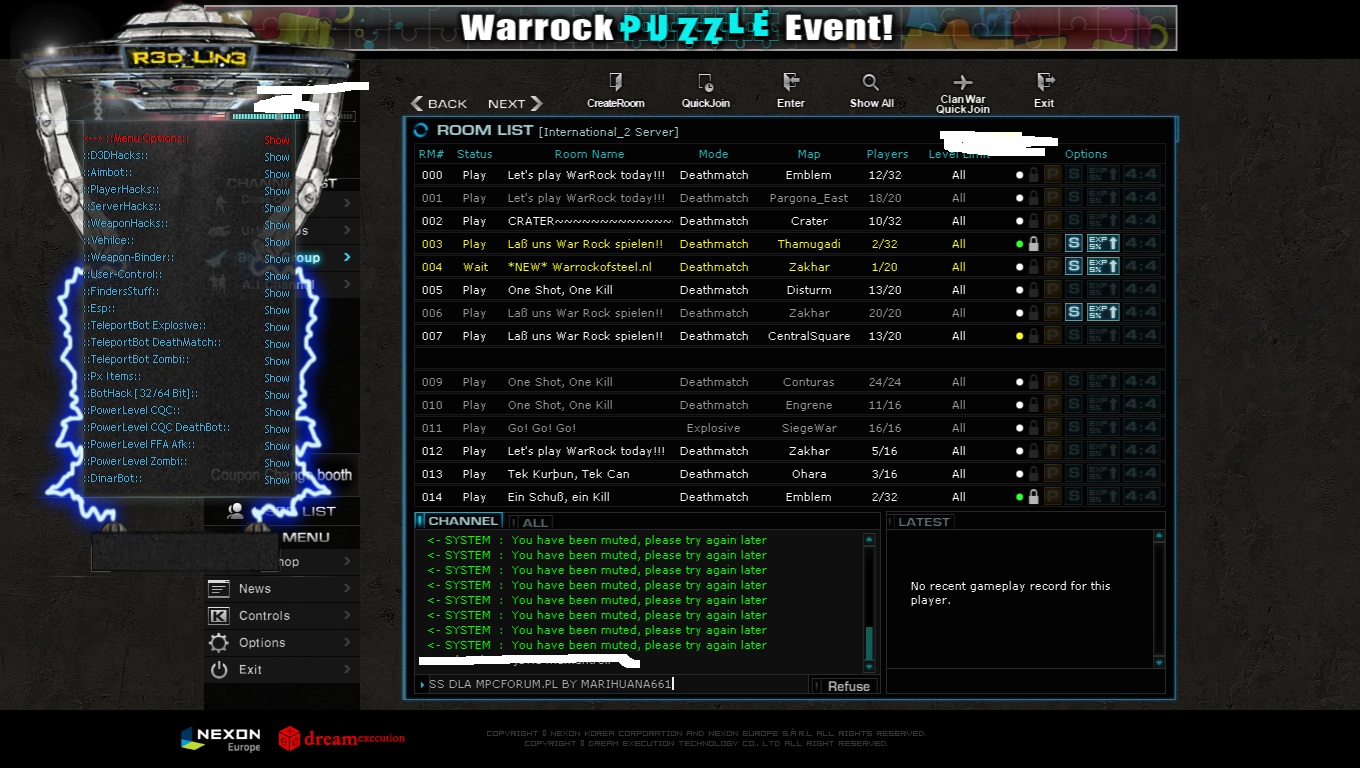
Task: Click the EXP 5% boost icon on room 004
Action: click(1103, 267)
